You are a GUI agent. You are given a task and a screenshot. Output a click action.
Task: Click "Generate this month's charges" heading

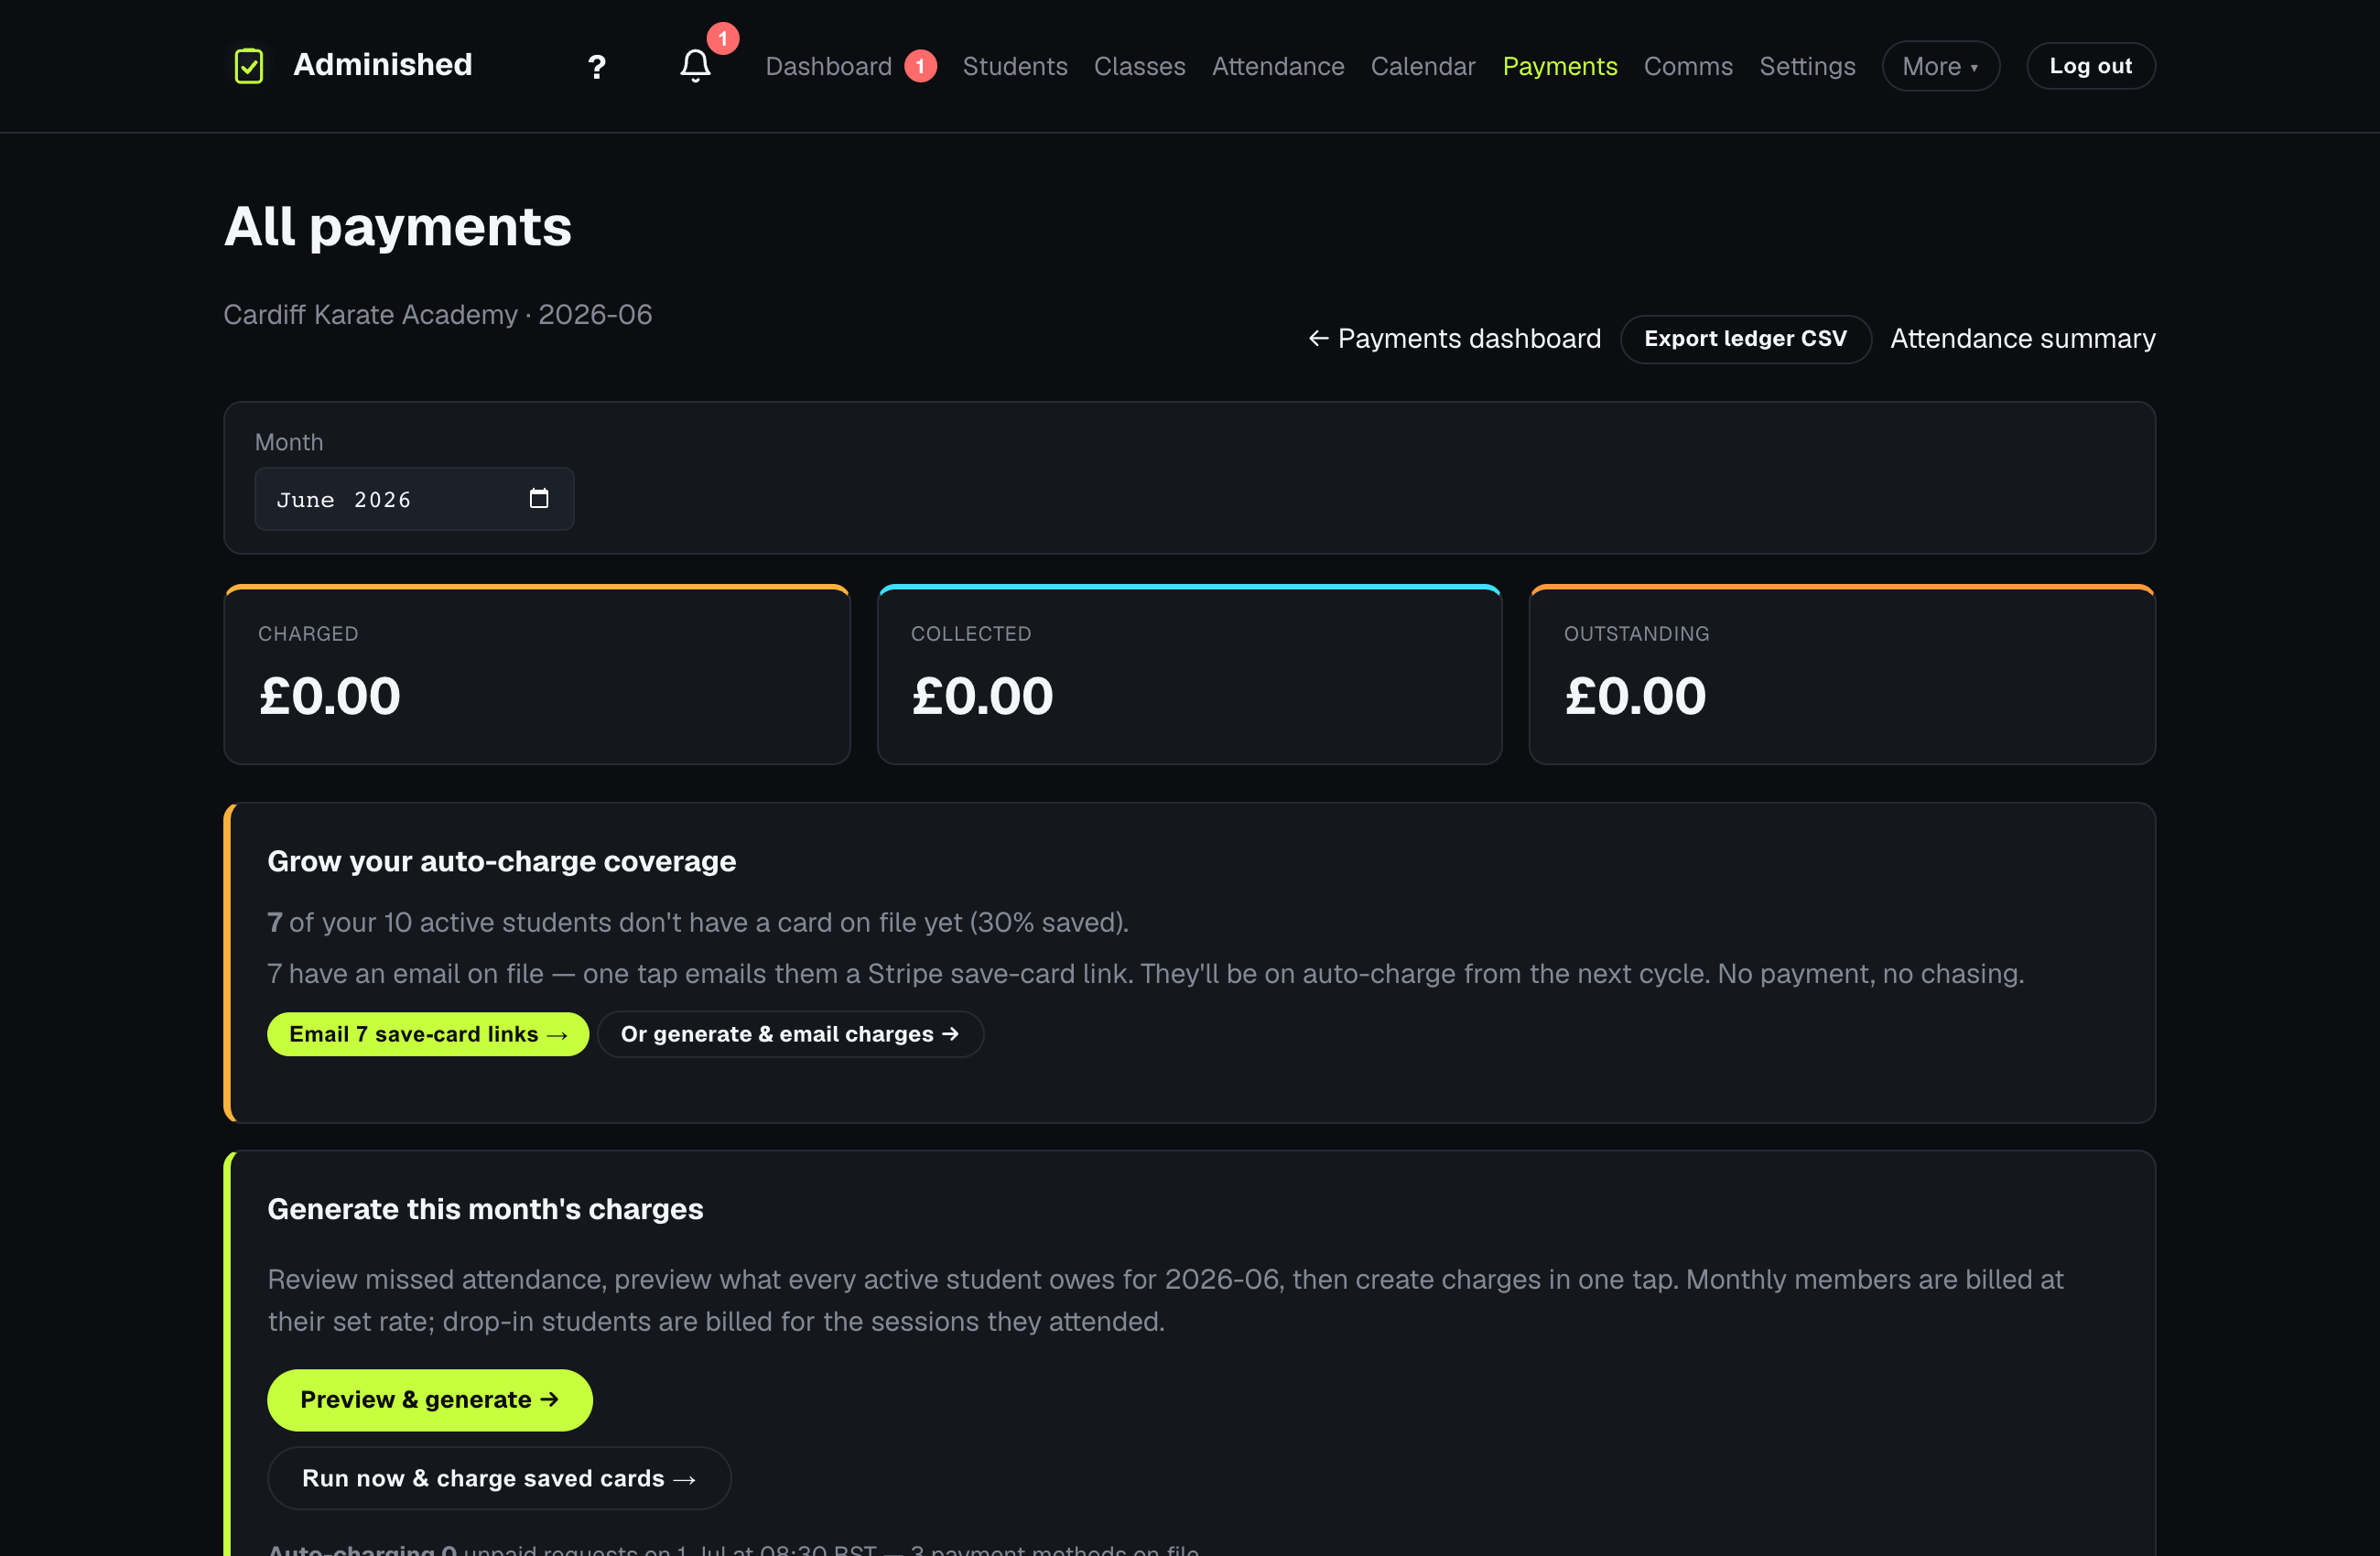coord(485,1210)
